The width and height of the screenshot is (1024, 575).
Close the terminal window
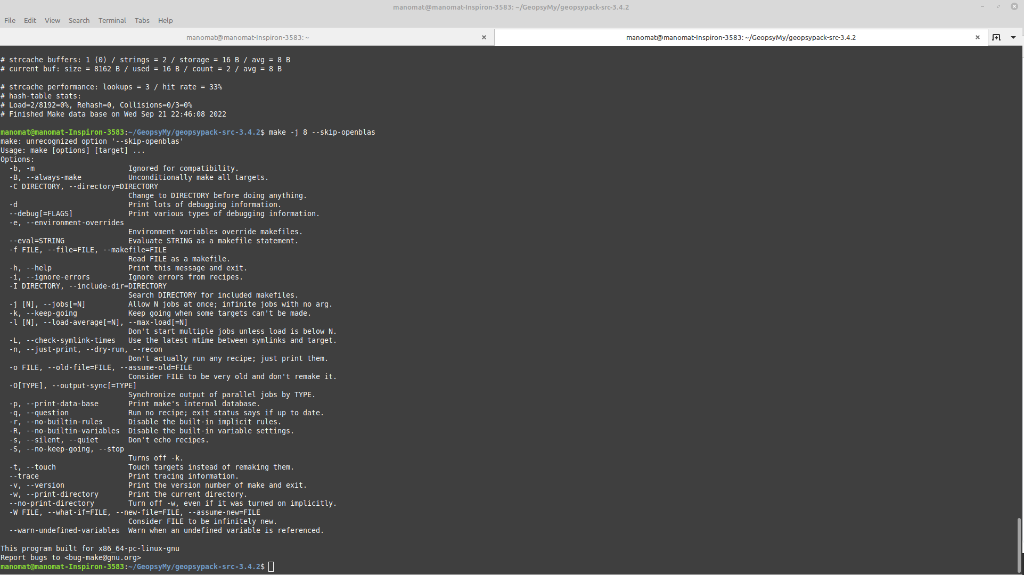1013,6
